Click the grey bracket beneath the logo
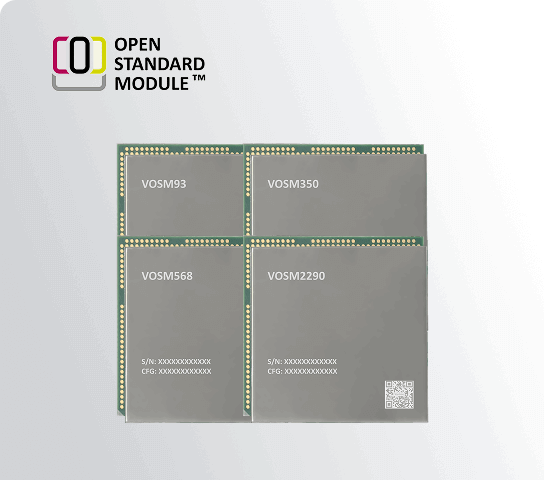The width and height of the screenshot is (544, 480). (x=79, y=83)
